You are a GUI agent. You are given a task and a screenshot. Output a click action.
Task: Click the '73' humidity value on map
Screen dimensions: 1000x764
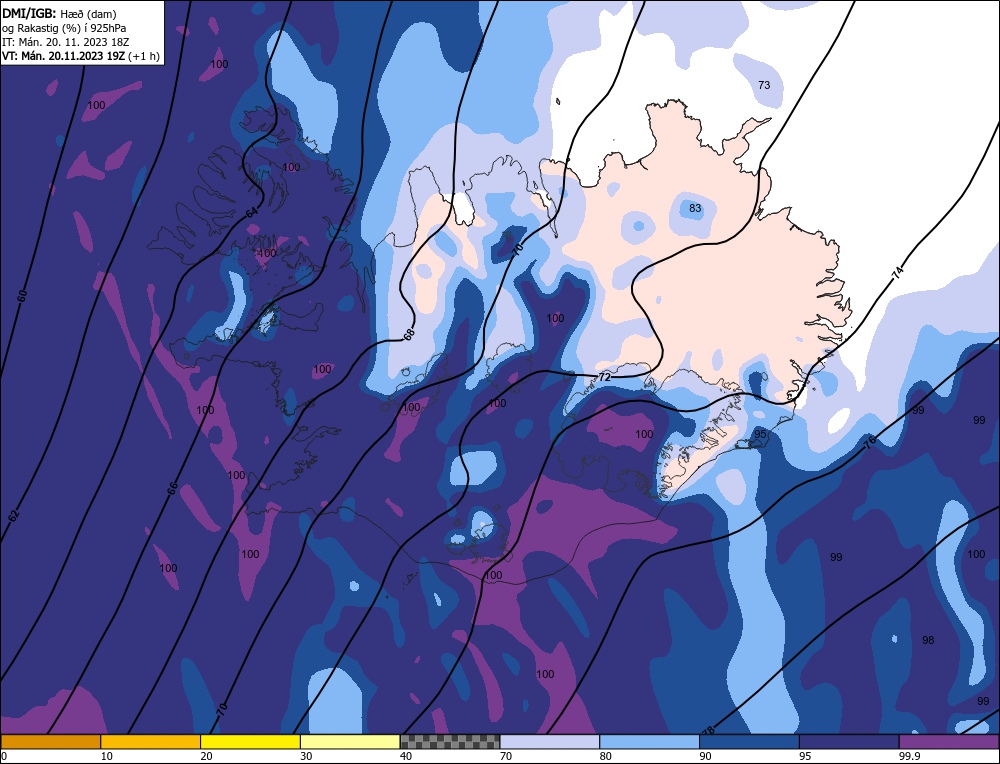764,85
